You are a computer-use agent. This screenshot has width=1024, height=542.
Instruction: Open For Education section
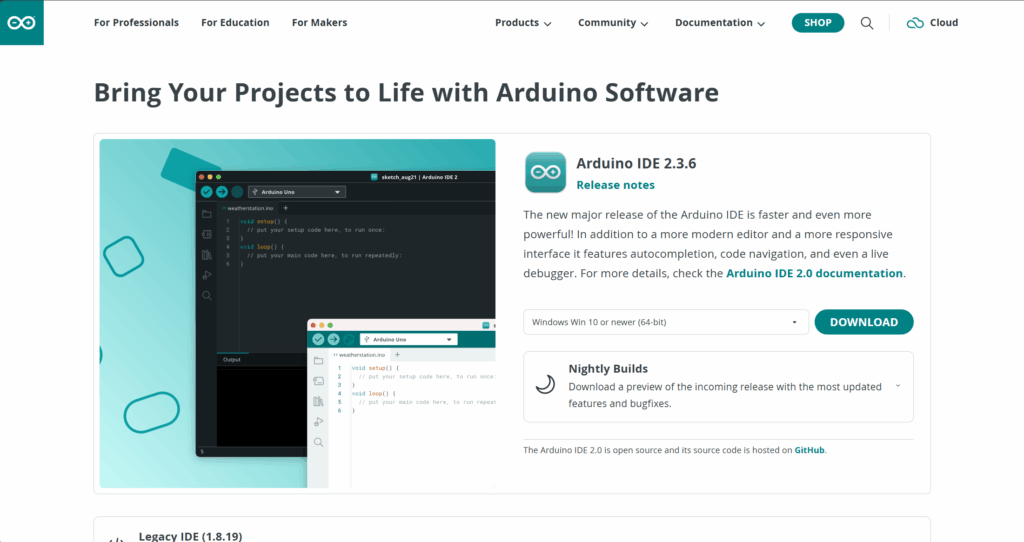point(235,23)
